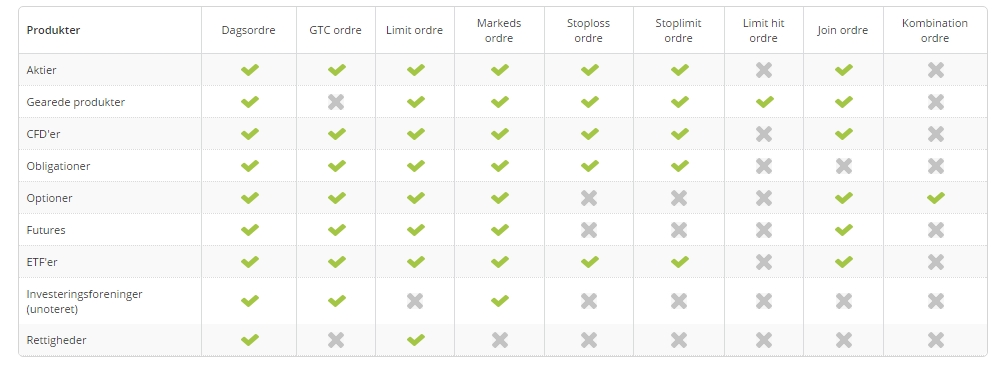Viewport: 1002px width, 370px height.
Task: Click the grey cross for Investeringsforeninger Limit ordre
Action: pos(415,300)
